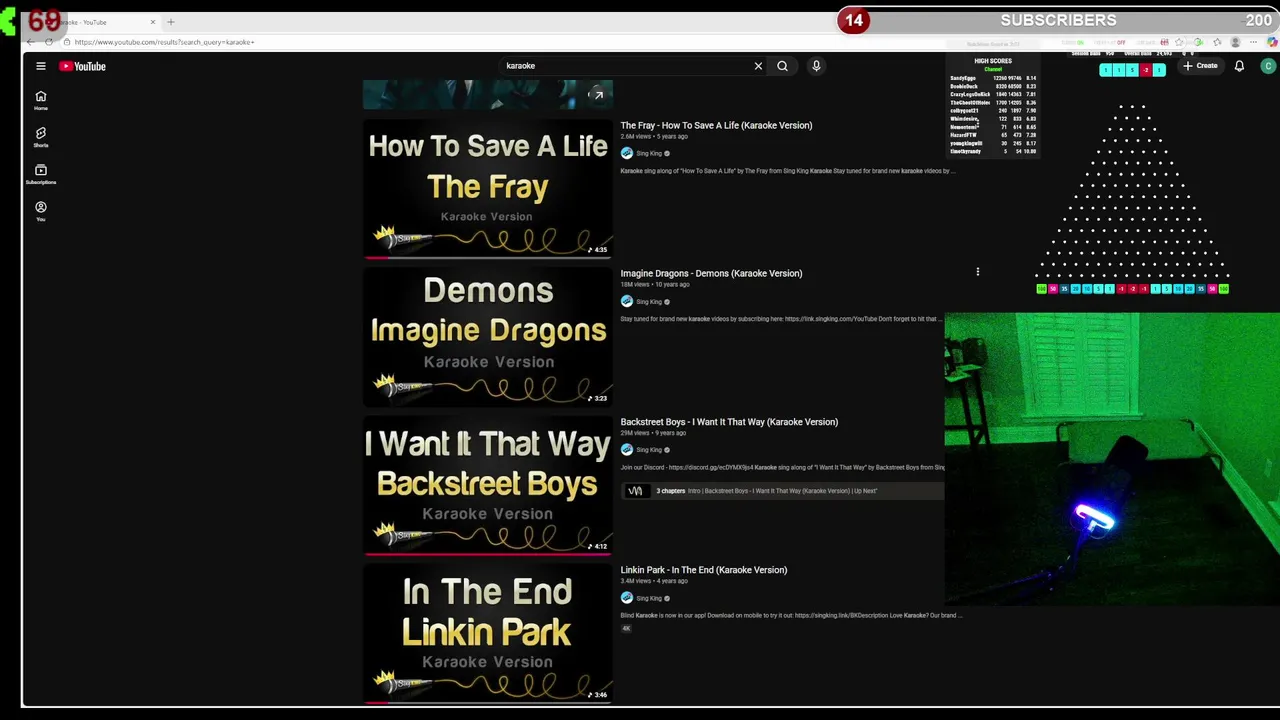This screenshot has height=720, width=1280.
Task: Expand the 3 chapters row
Action: (x=783, y=491)
